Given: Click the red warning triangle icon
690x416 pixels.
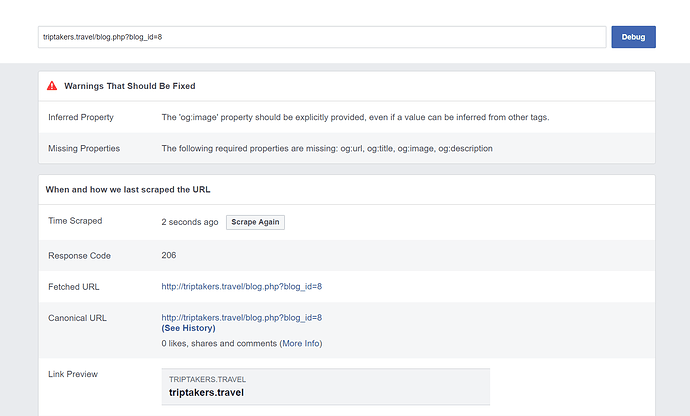Looking at the screenshot, I should pos(52,86).
